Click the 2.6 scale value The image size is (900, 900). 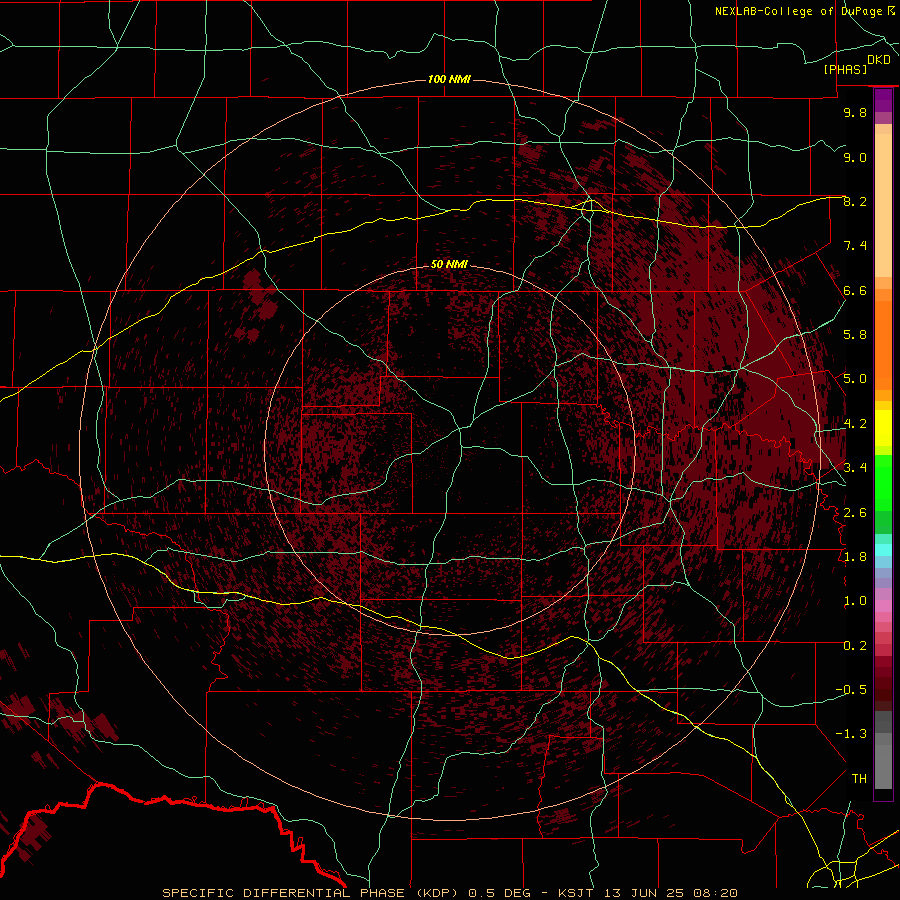(x=855, y=513)
